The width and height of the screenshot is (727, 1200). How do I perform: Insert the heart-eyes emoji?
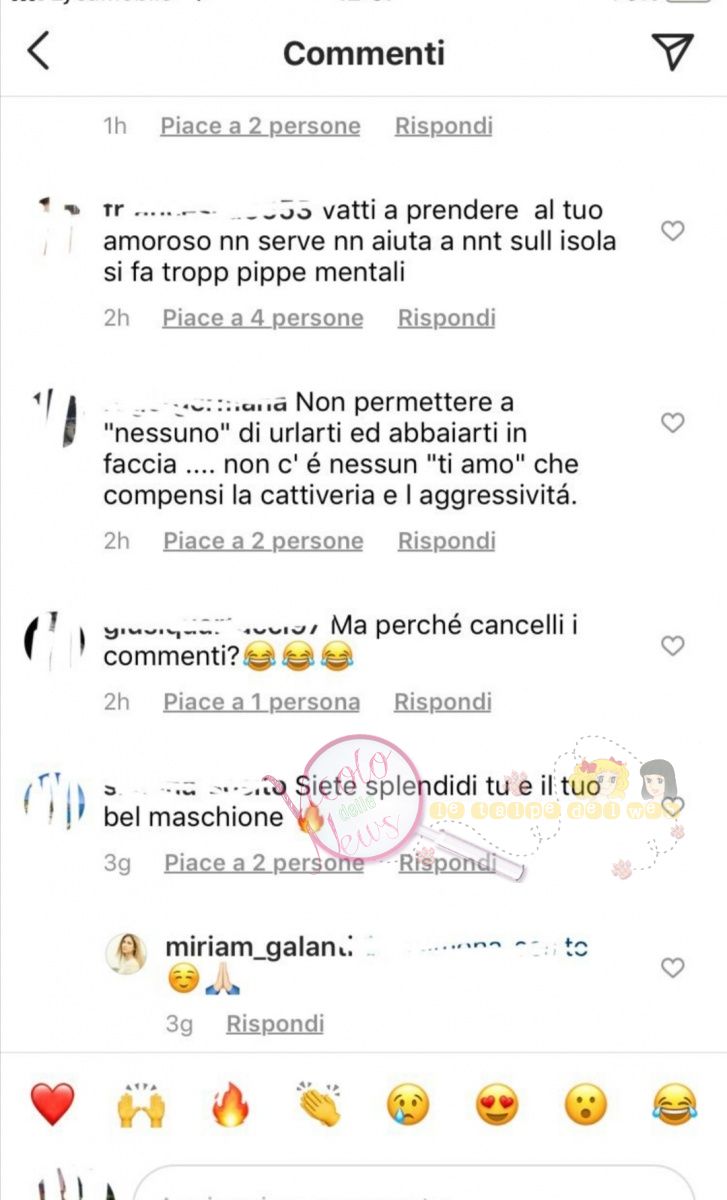(497, 1105)
